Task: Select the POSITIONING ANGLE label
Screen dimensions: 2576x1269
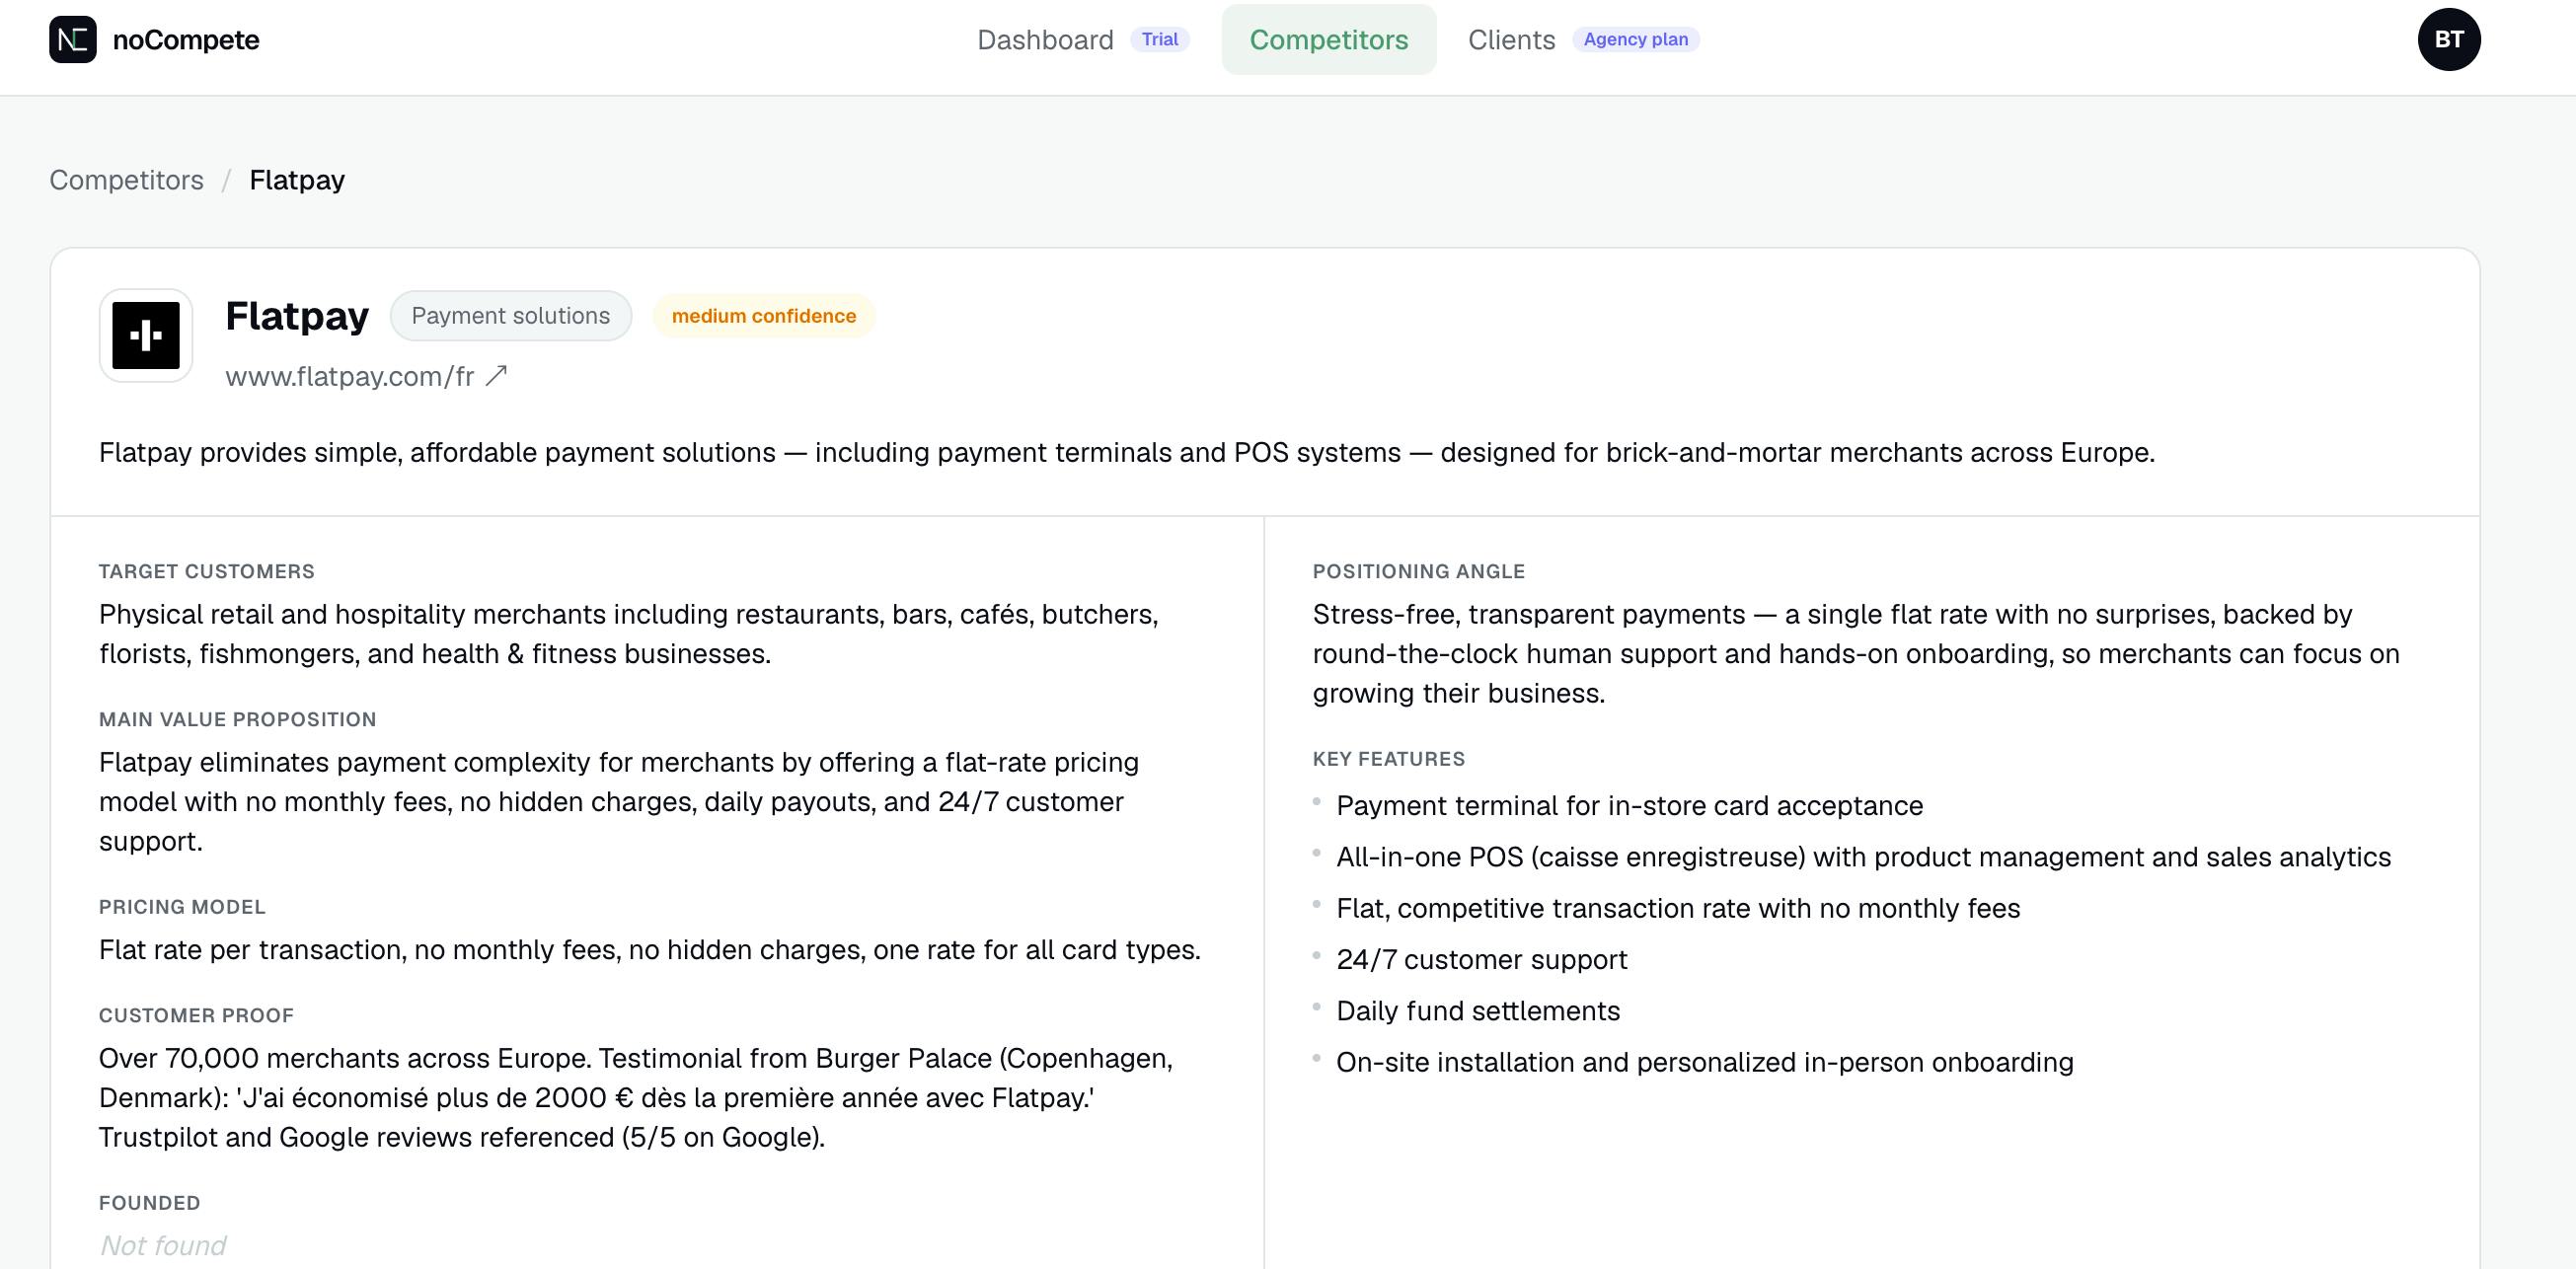Action: [1419, 572]
